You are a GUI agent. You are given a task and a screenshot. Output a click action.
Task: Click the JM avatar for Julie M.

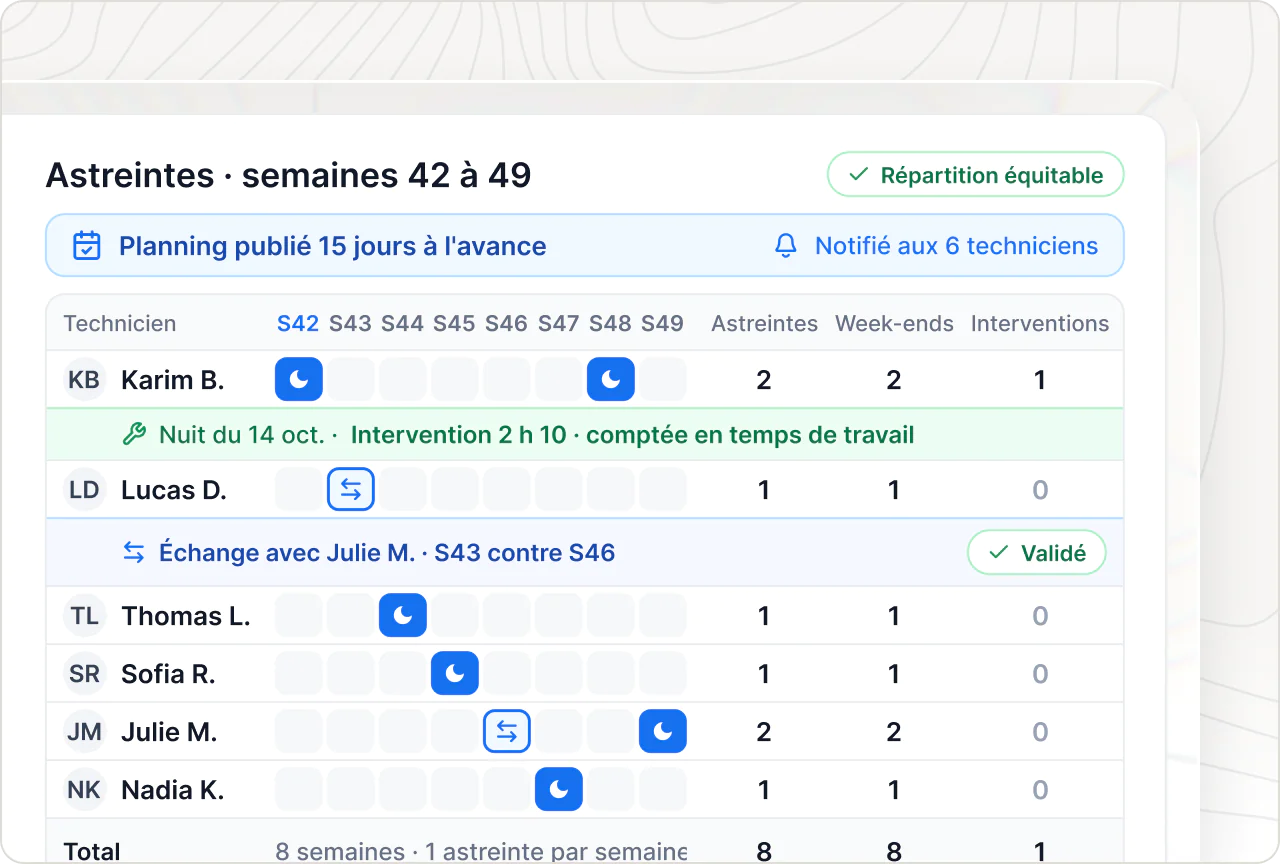(84, 732)
